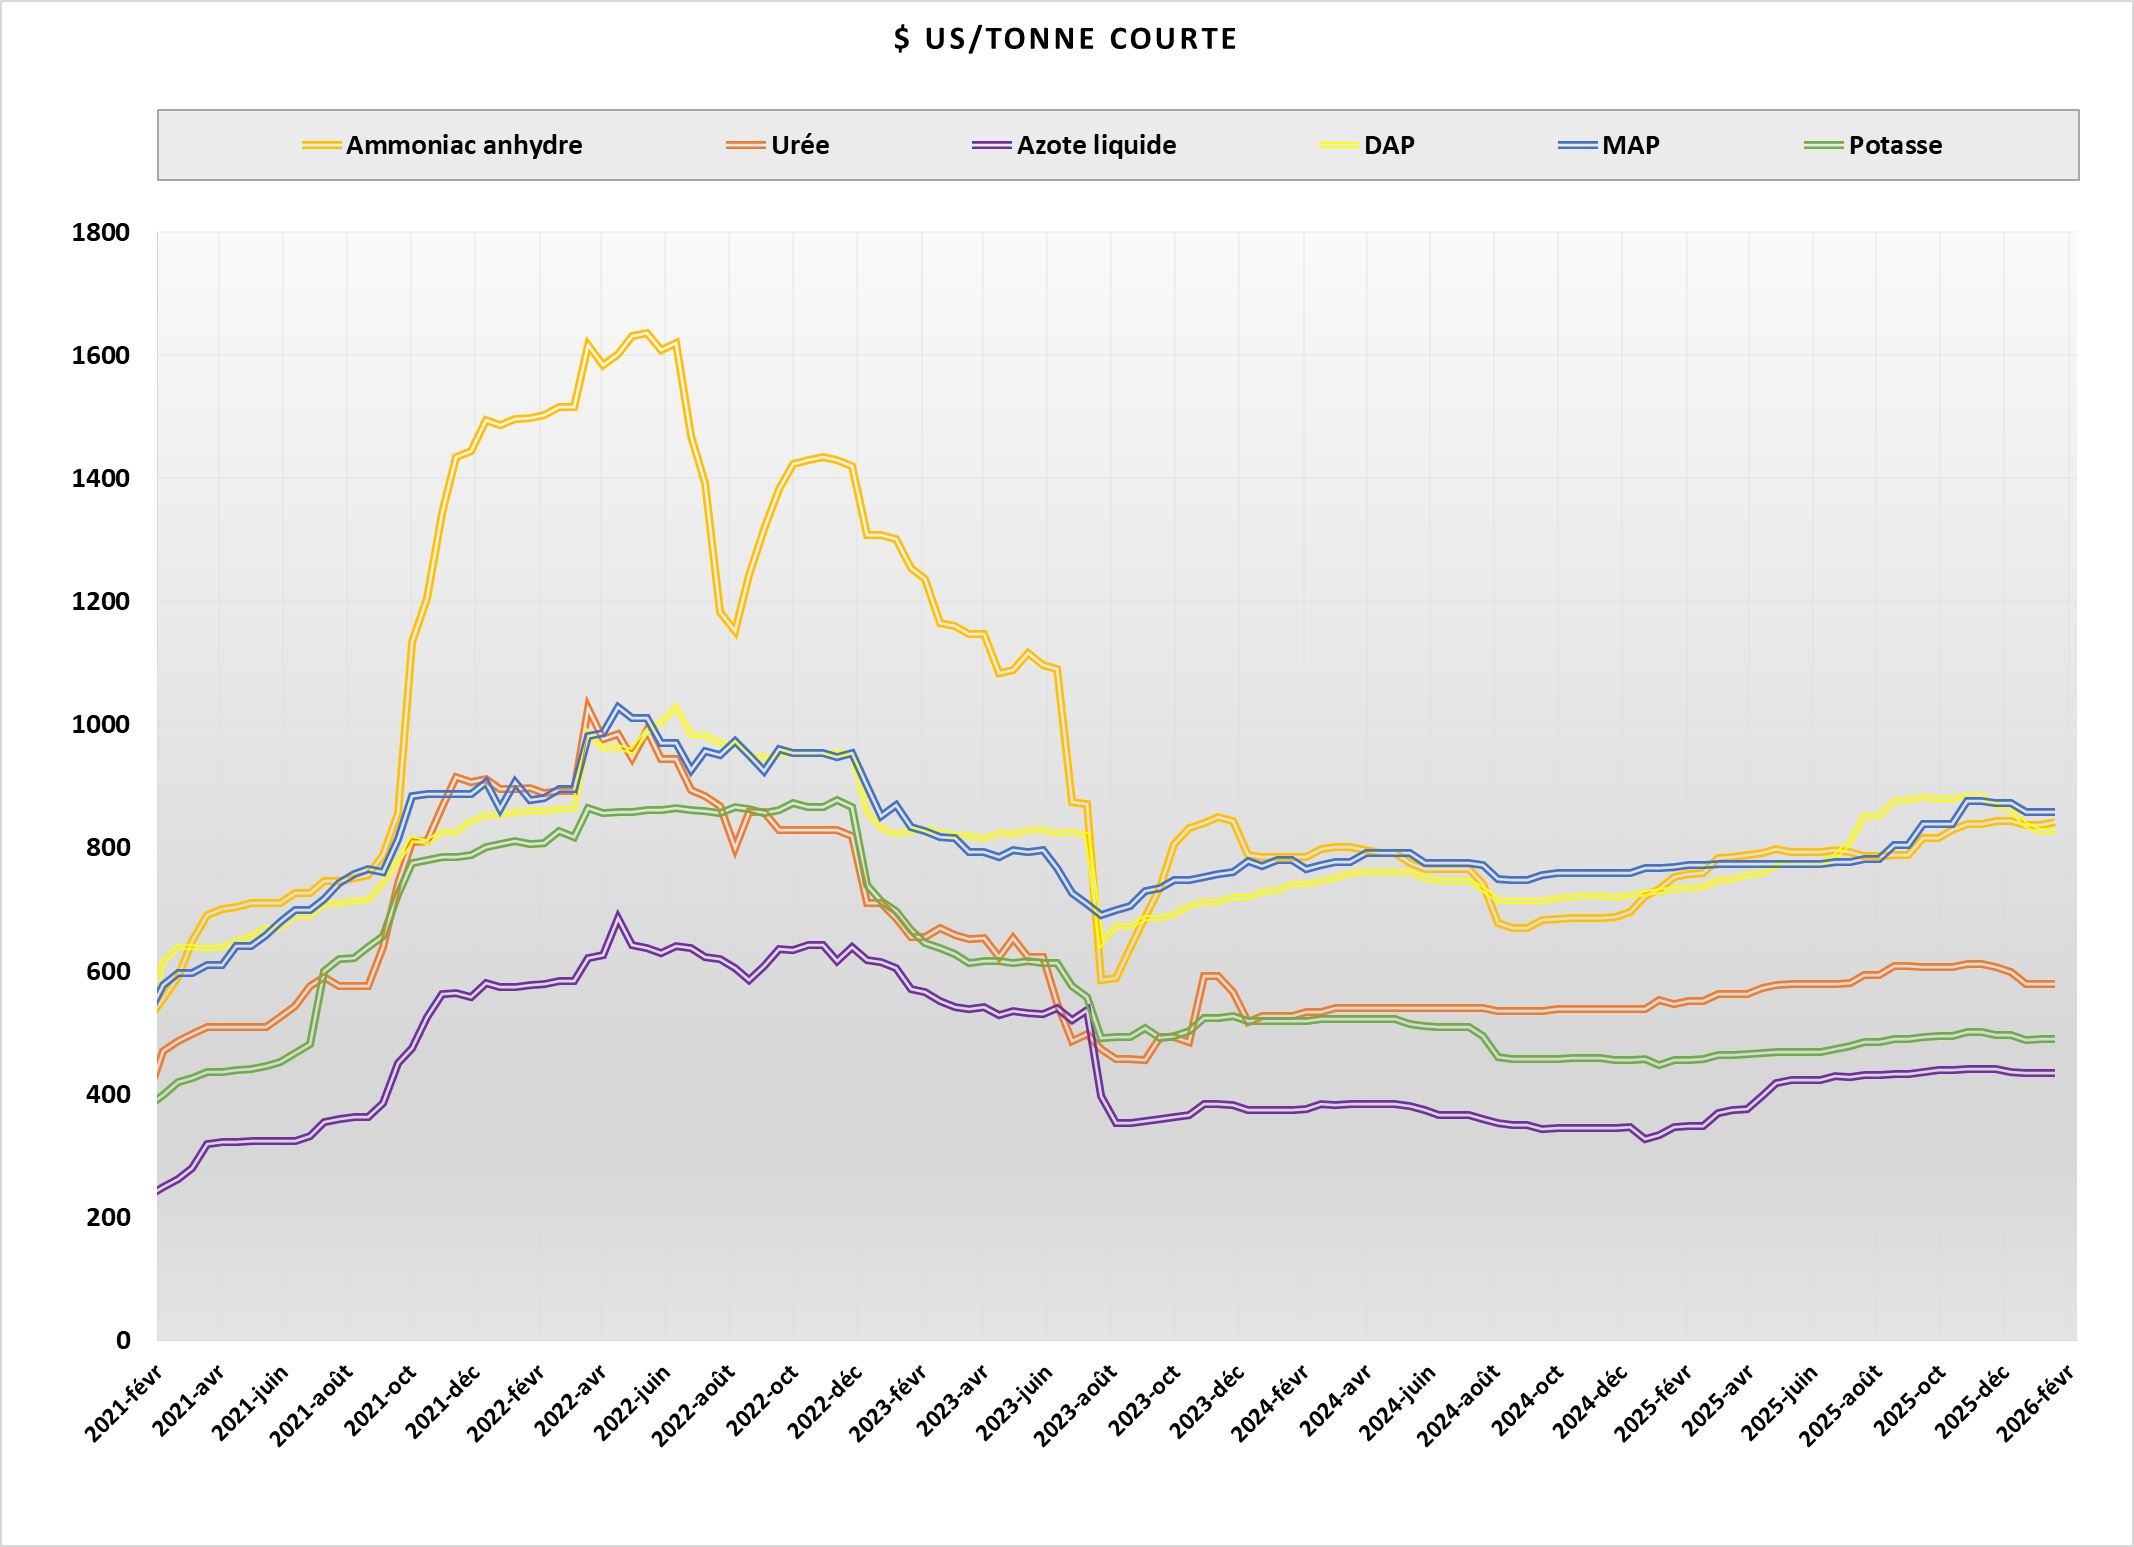
Task: Click the blue MAP legend line marker
Action: click(x=1579, y=145)
